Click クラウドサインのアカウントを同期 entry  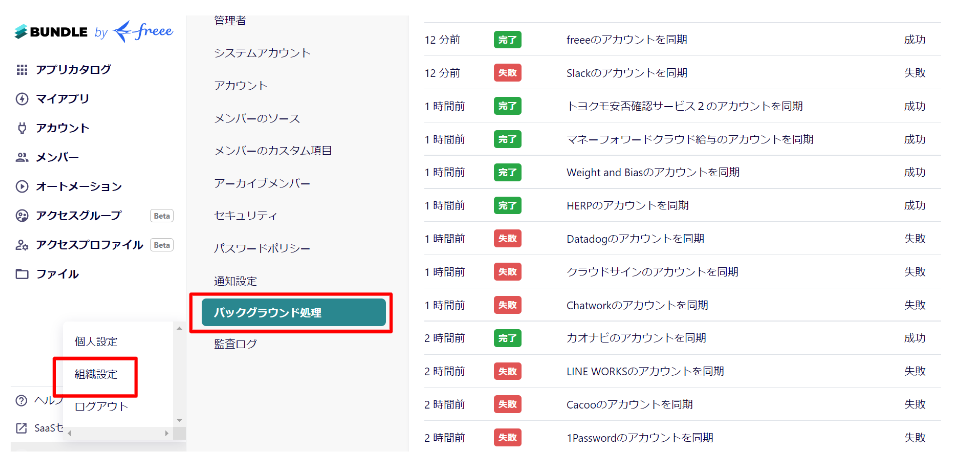tap(652, 272)
